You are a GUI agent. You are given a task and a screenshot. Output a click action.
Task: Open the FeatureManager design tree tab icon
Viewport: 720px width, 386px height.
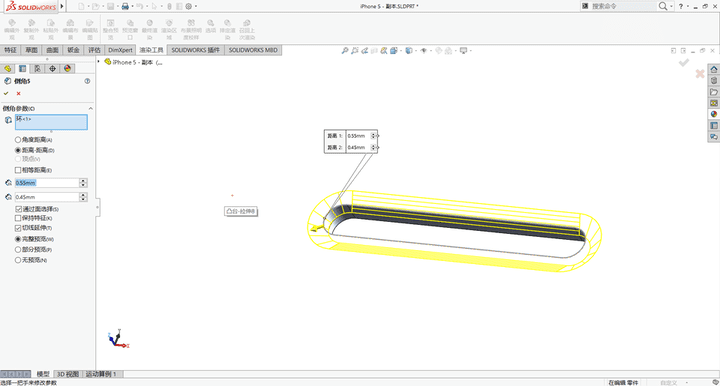pos(7,68)
